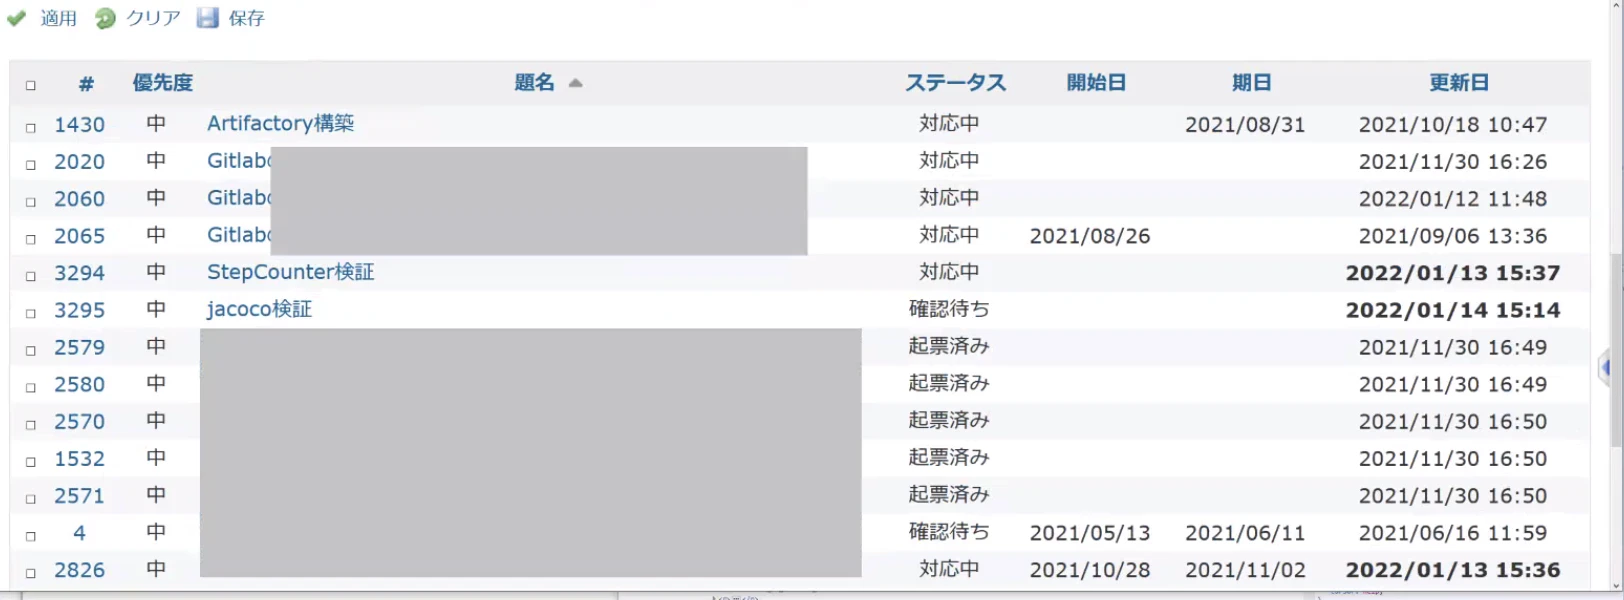Open issue number 4
Viewport: 1624px width, 600px height.
(79, 533)
